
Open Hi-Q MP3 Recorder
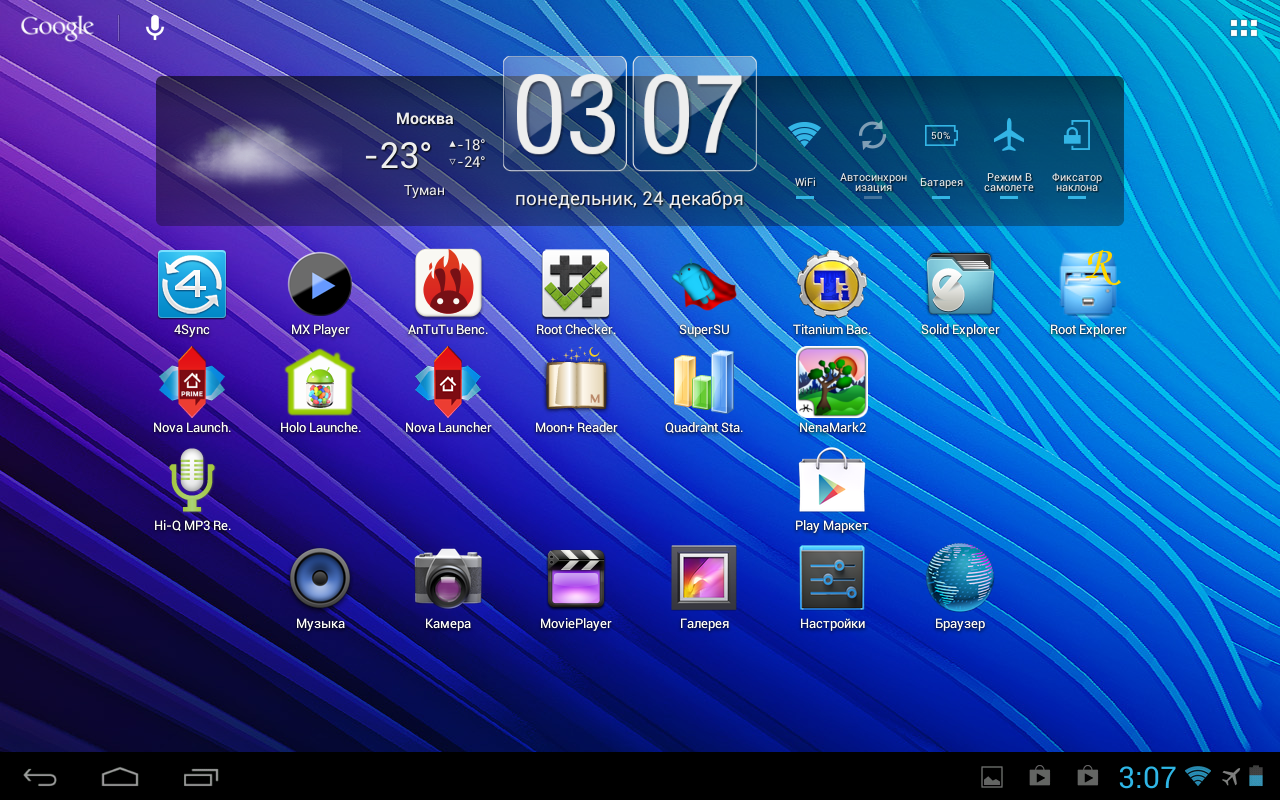192,480
